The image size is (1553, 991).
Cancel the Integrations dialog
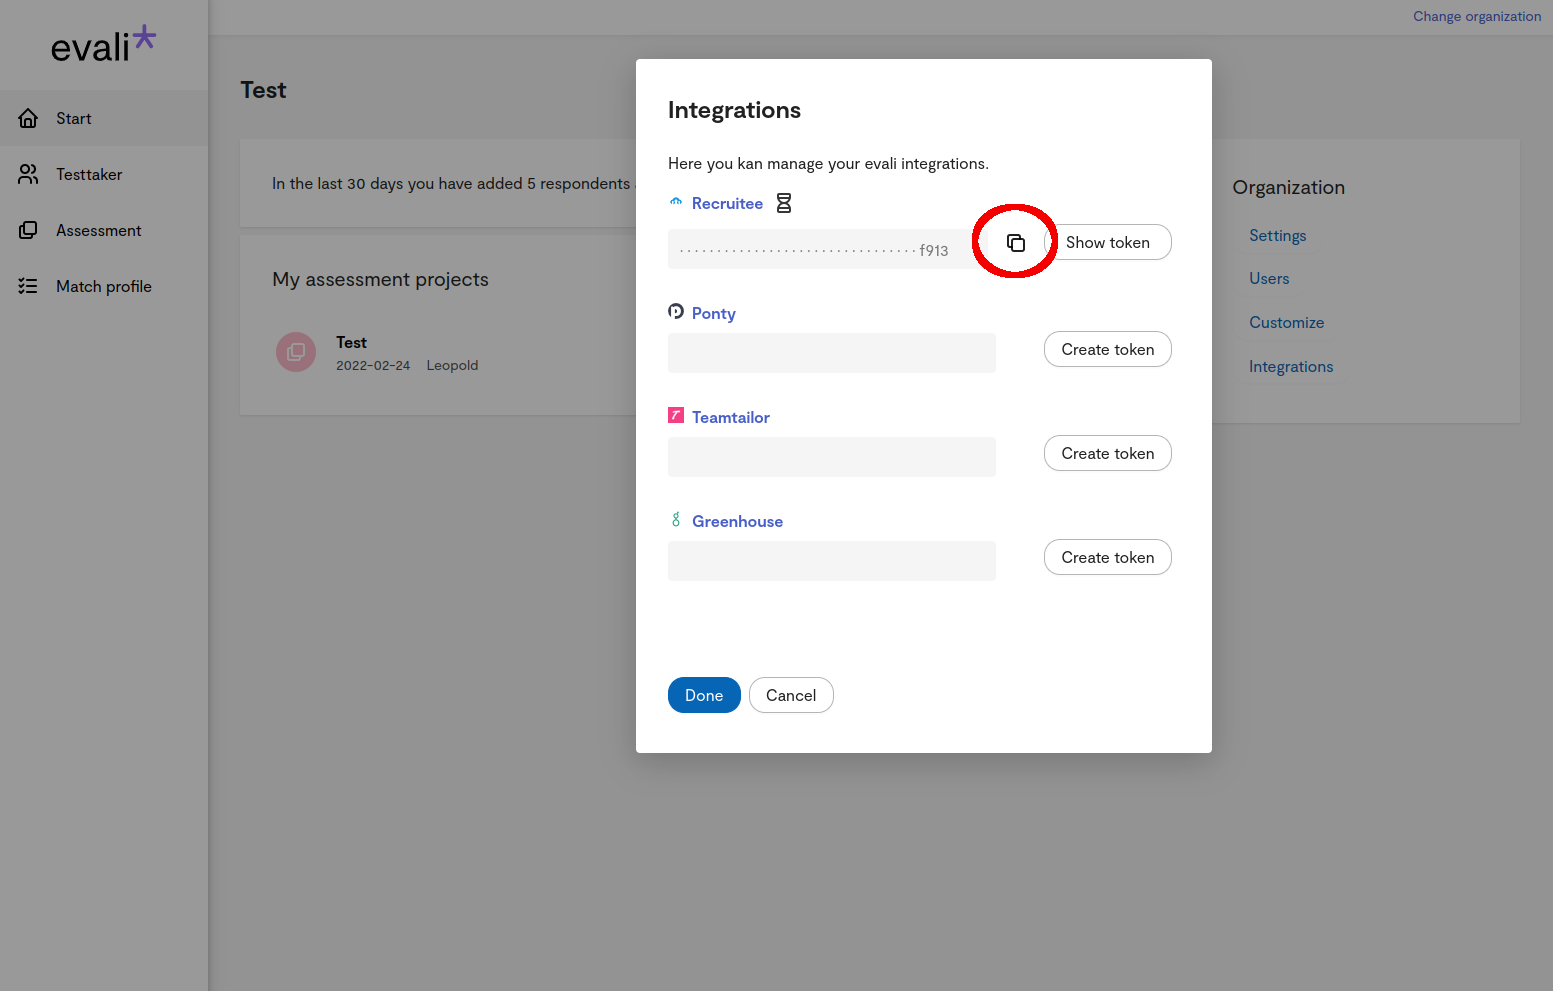coord(790,695)
